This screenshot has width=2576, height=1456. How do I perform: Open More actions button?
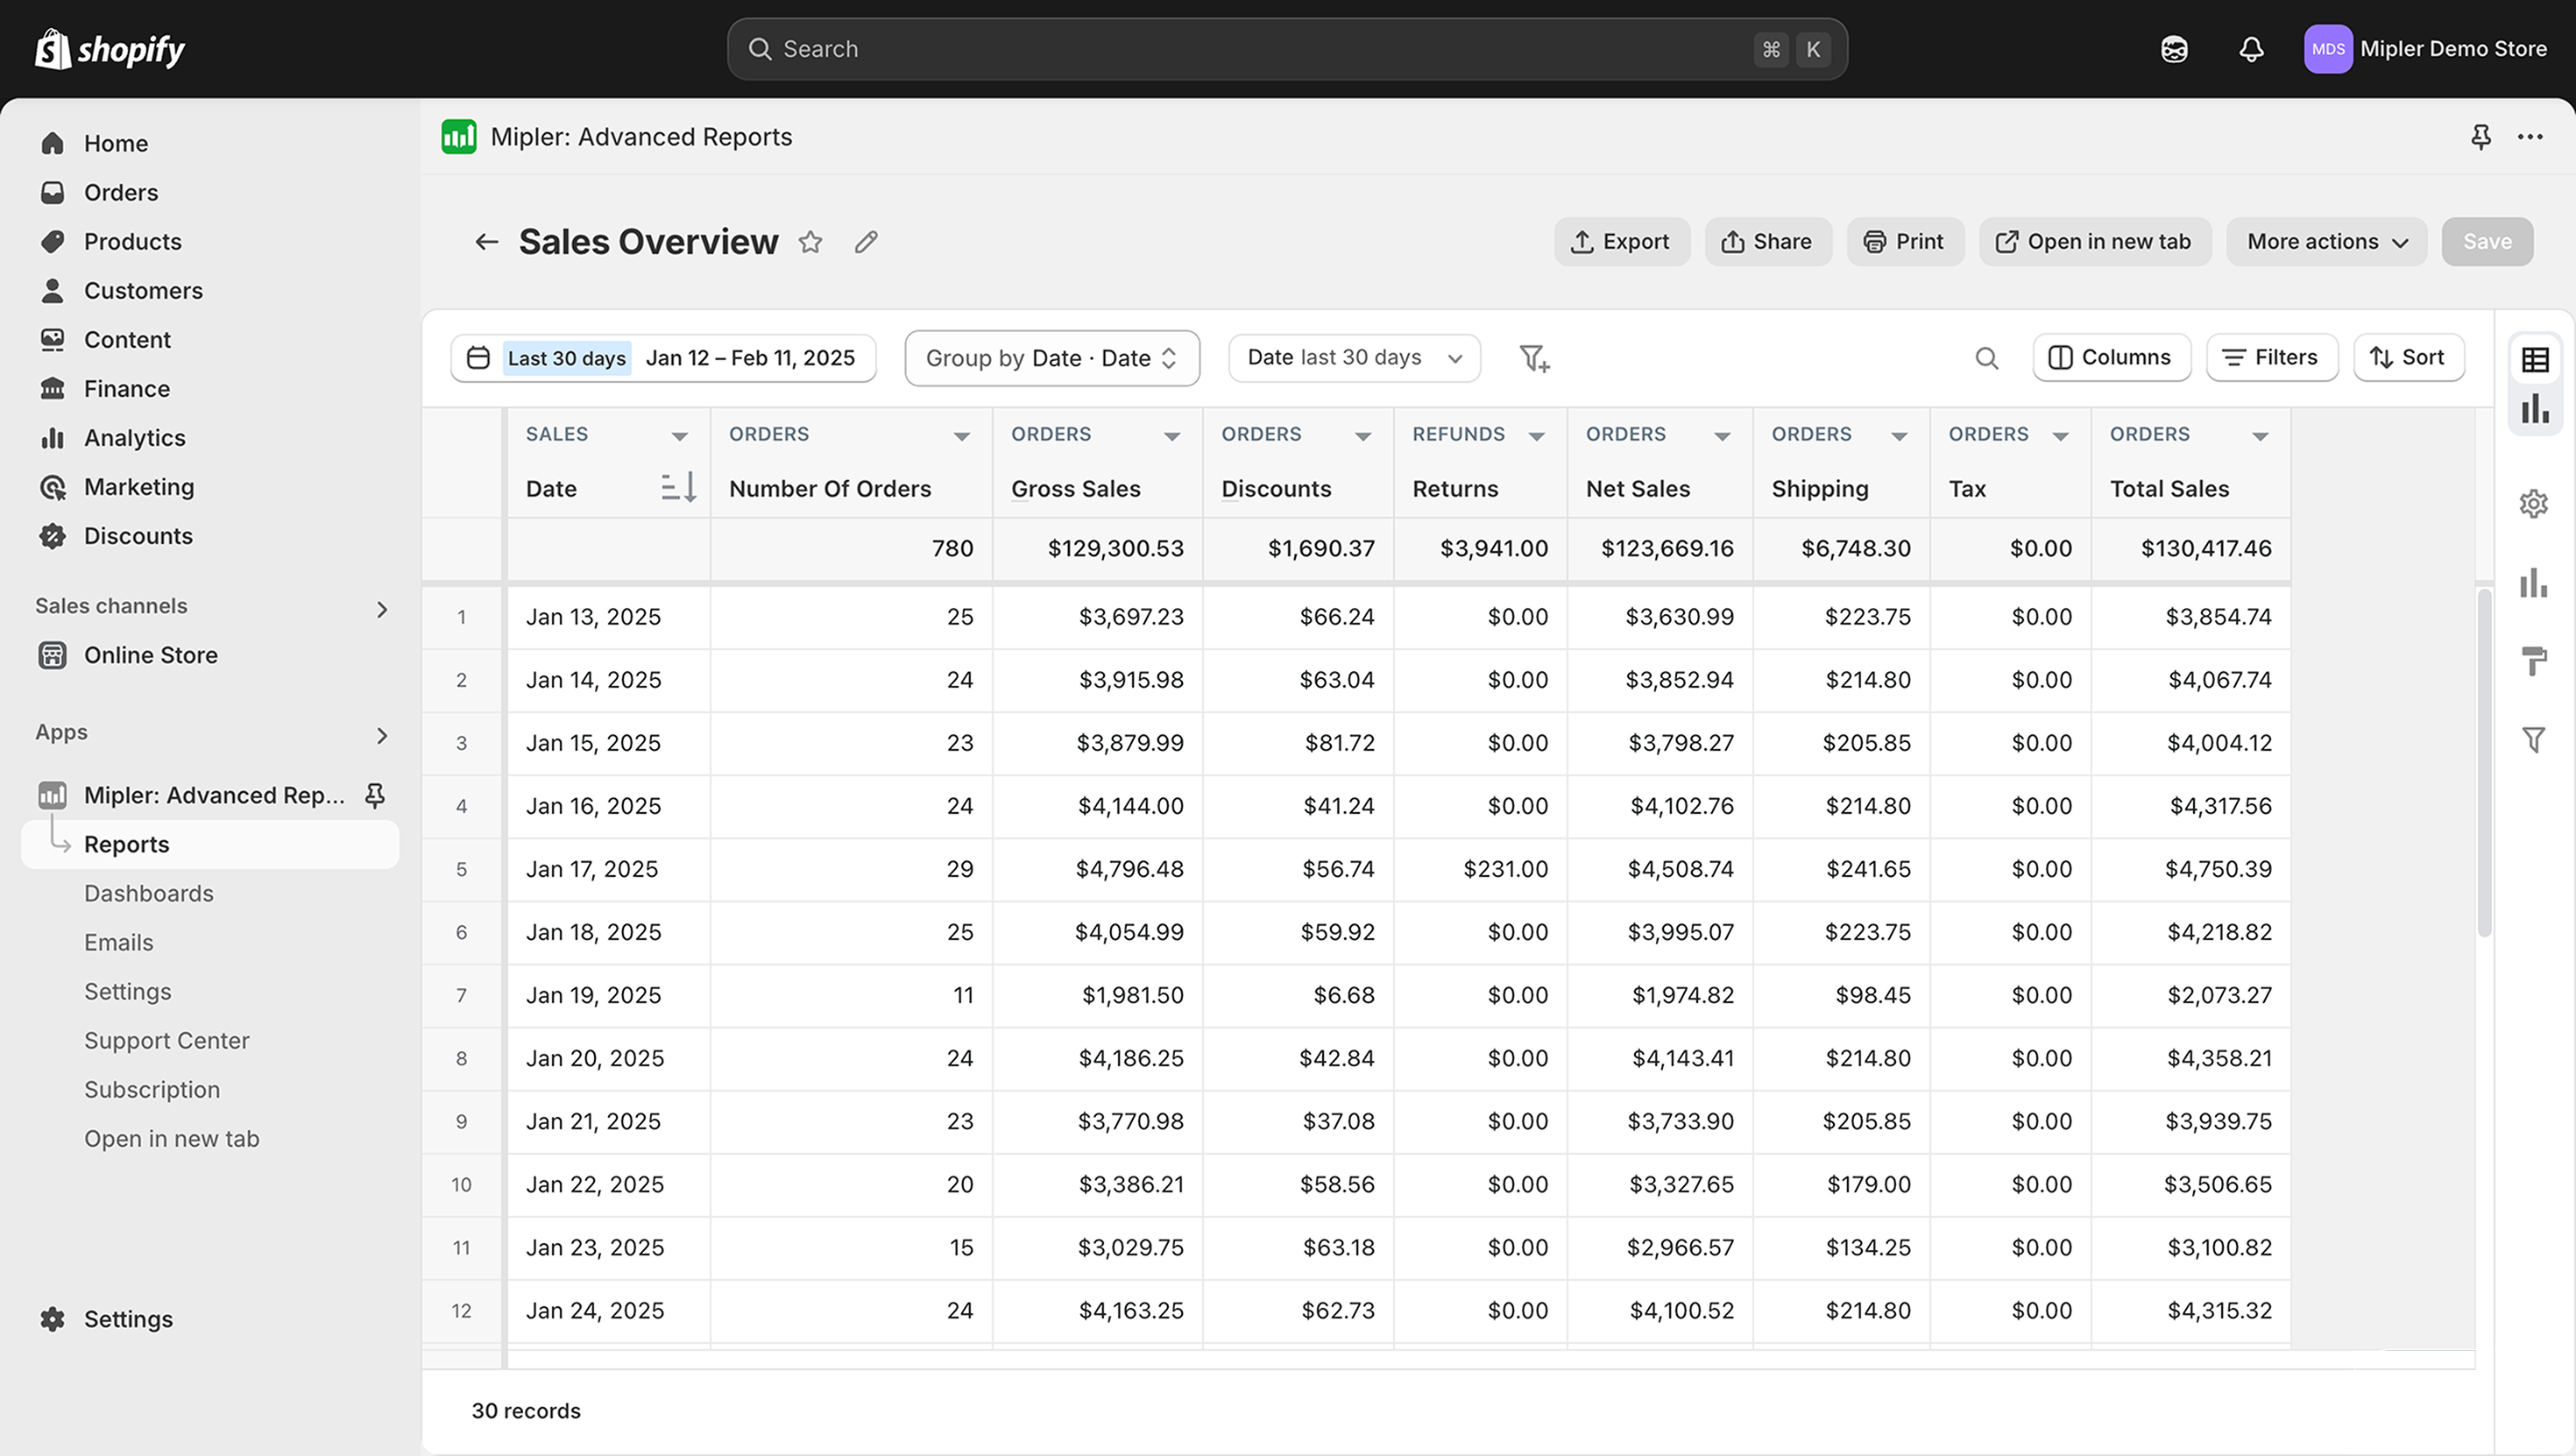pos(2325,241)
